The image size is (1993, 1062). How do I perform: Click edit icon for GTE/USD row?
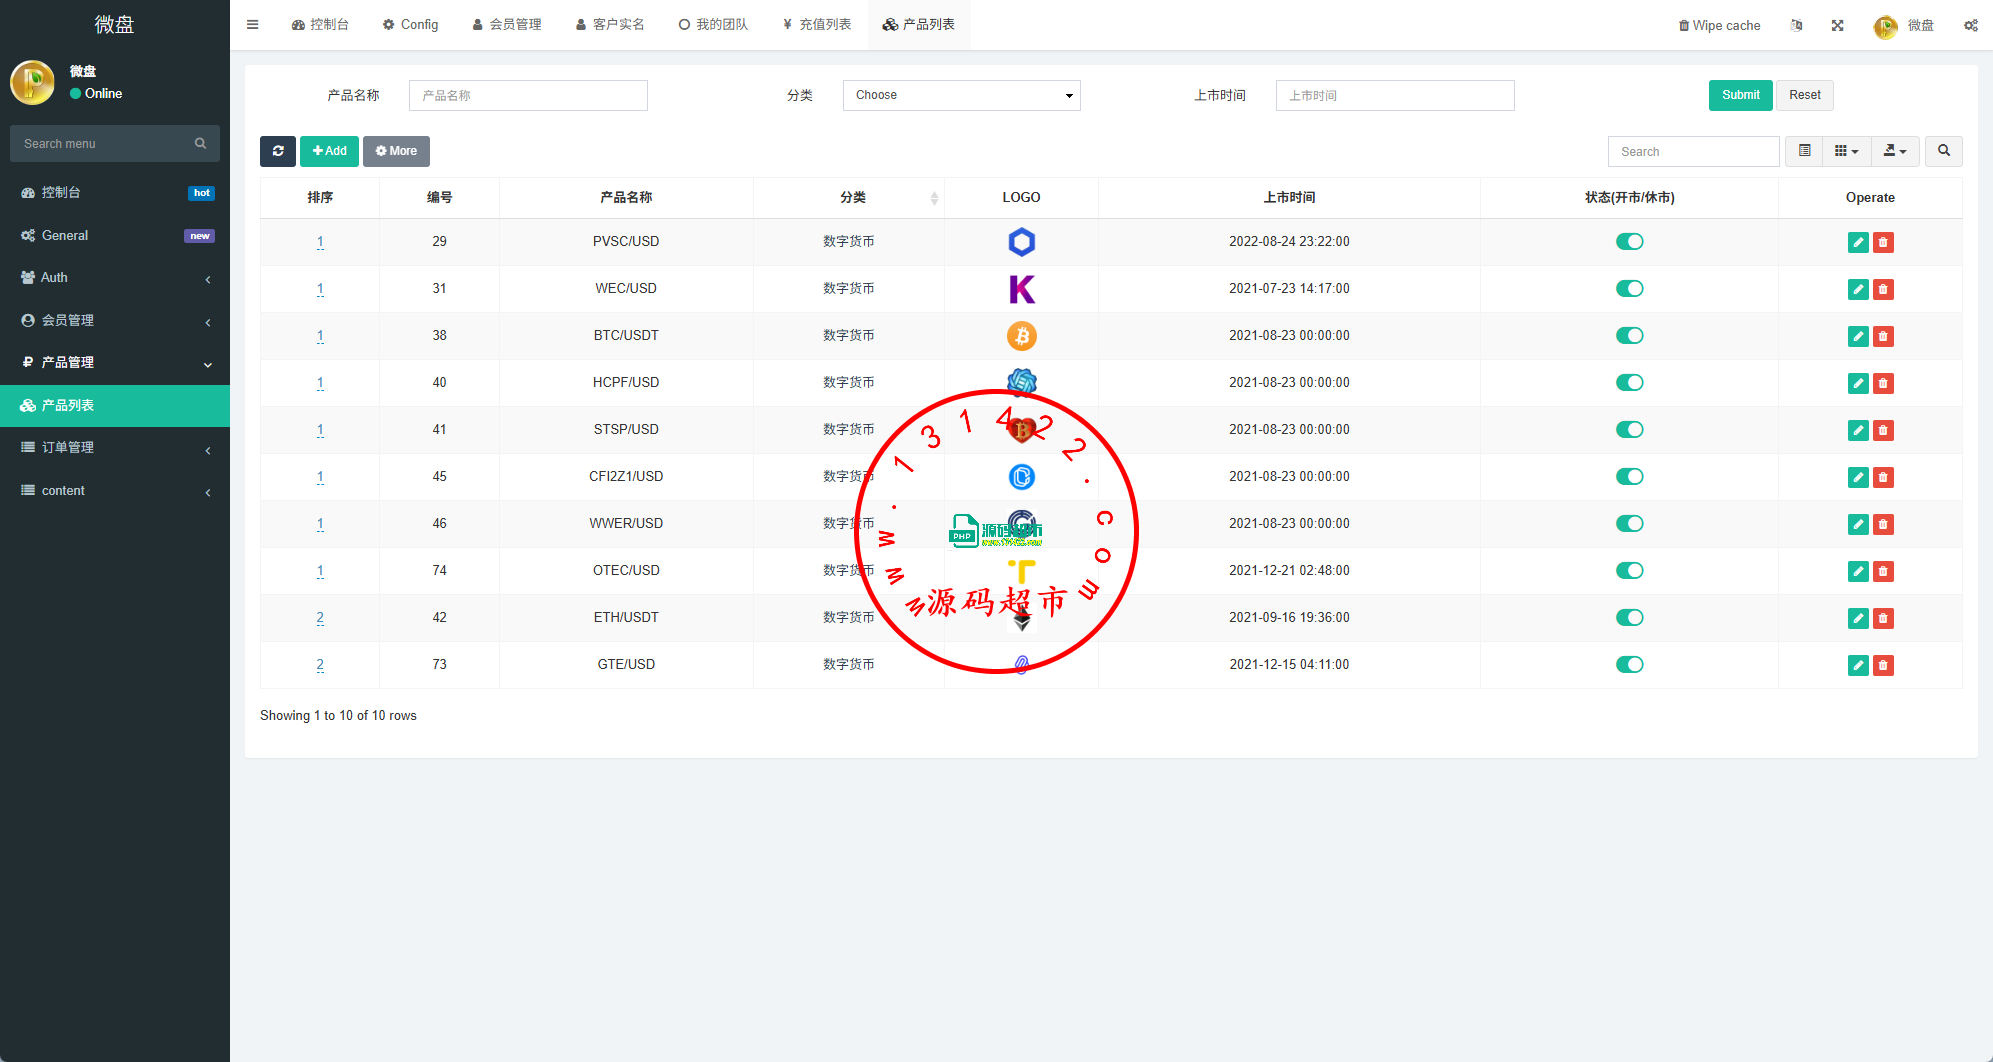pos(1857,665)
